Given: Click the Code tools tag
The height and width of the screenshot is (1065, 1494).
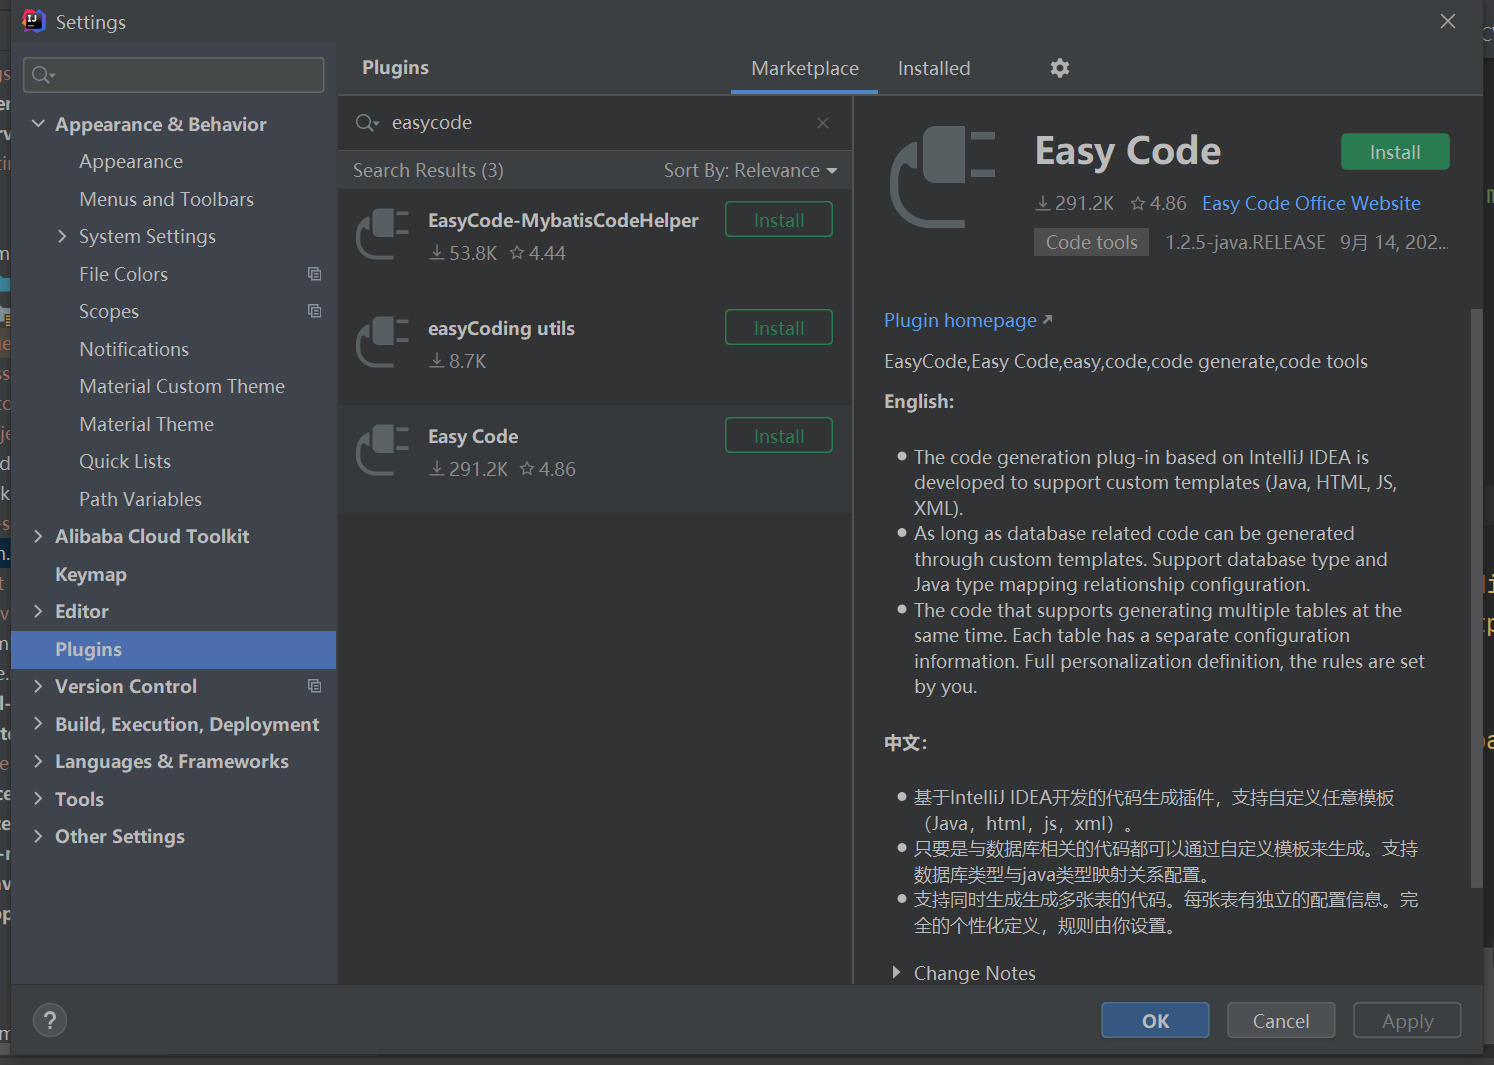Looking at the screenshot, I should pos(1091,242).
